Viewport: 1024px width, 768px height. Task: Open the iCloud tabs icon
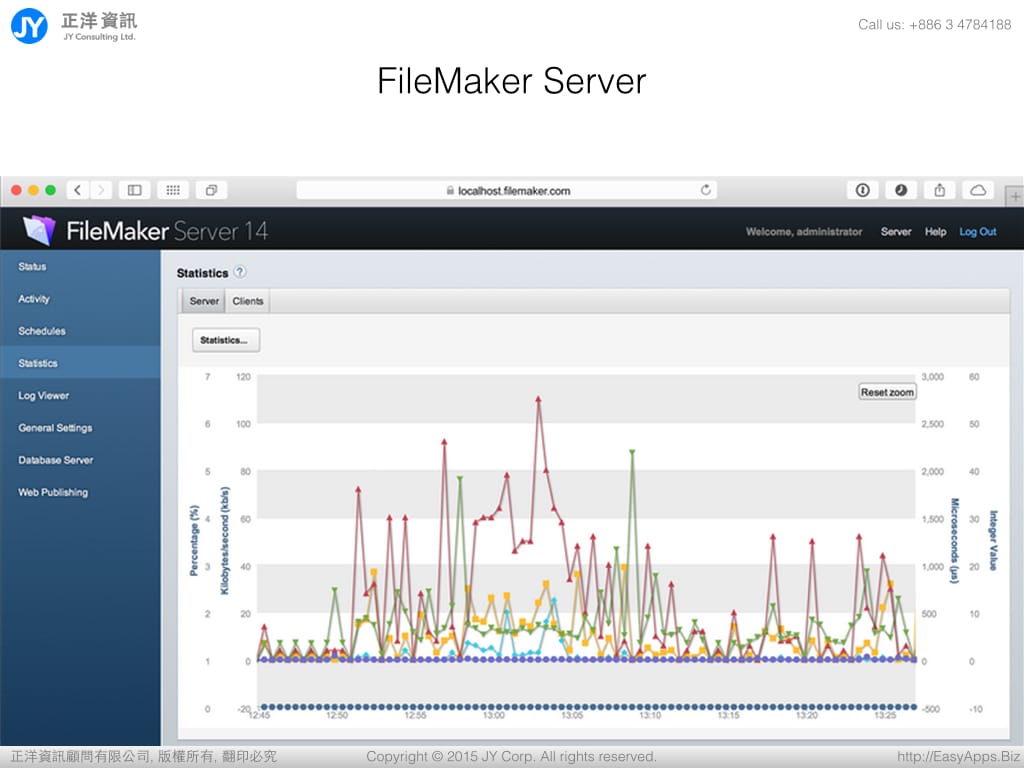click(978, 190)
